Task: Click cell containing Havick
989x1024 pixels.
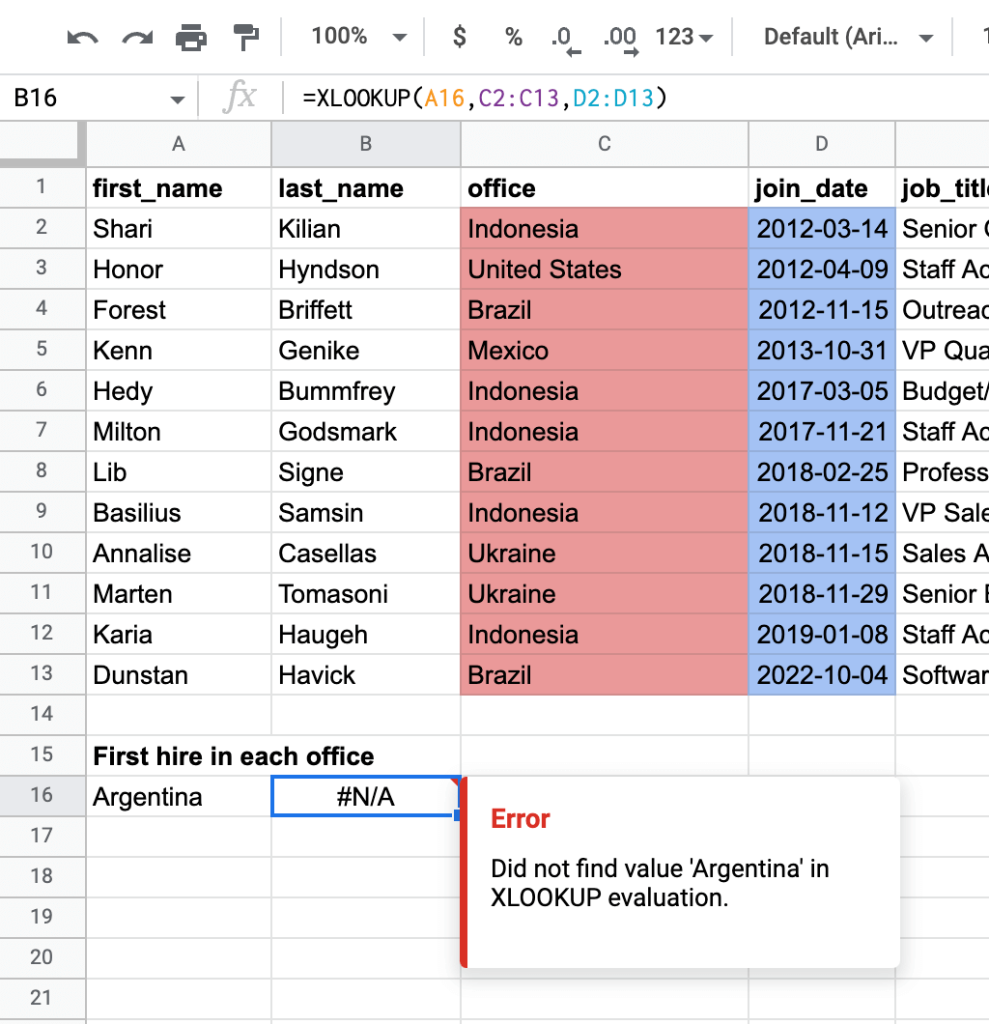Action: [366, 675]
